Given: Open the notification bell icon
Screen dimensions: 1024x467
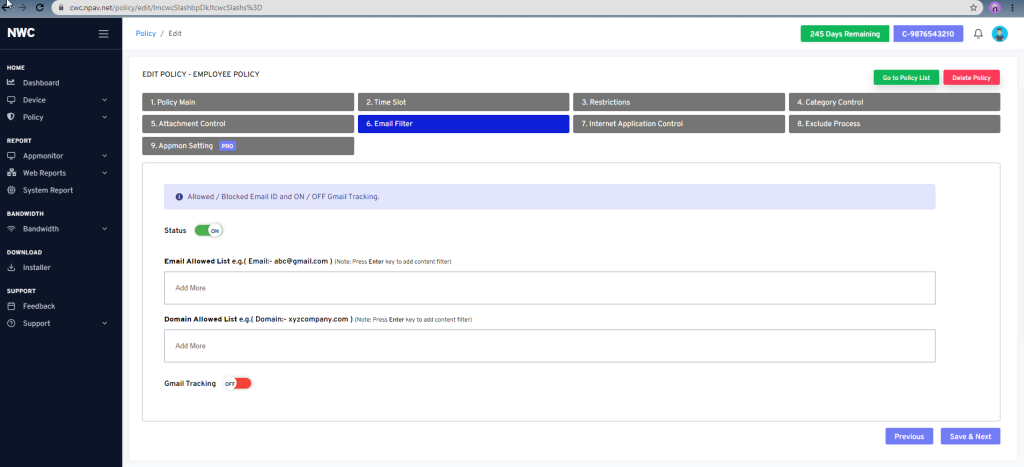Looking at the screenshot, I should pos(978,34).
